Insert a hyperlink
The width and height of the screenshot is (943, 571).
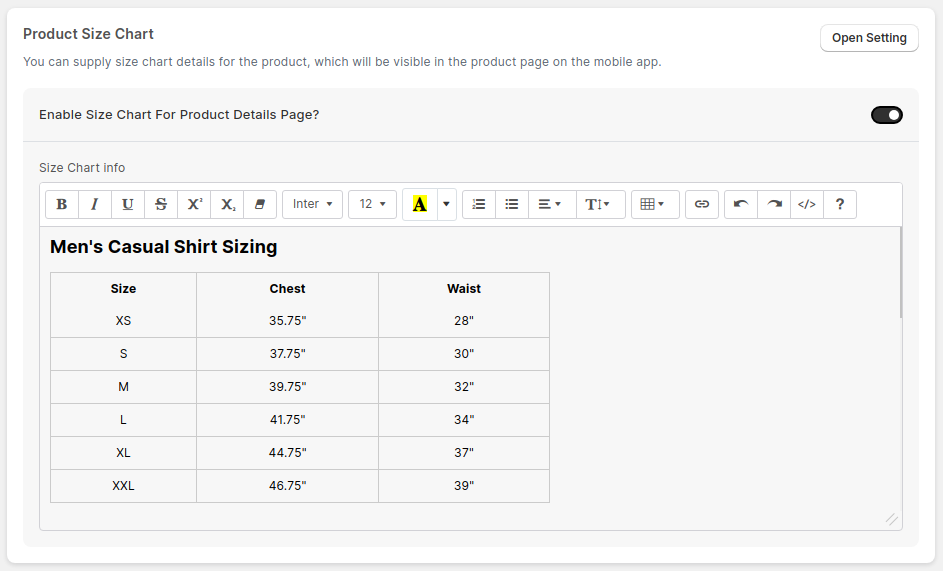702,205
